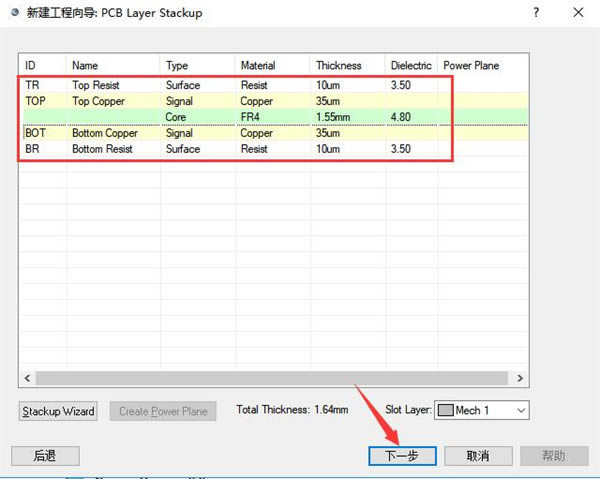Click the 1.55mm thickness cell
This screenshot has width=600, height=479.
pos(334,117)
